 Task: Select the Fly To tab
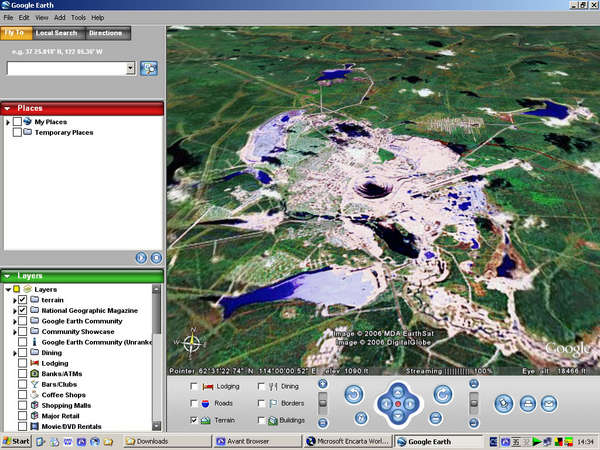point(16,33)
